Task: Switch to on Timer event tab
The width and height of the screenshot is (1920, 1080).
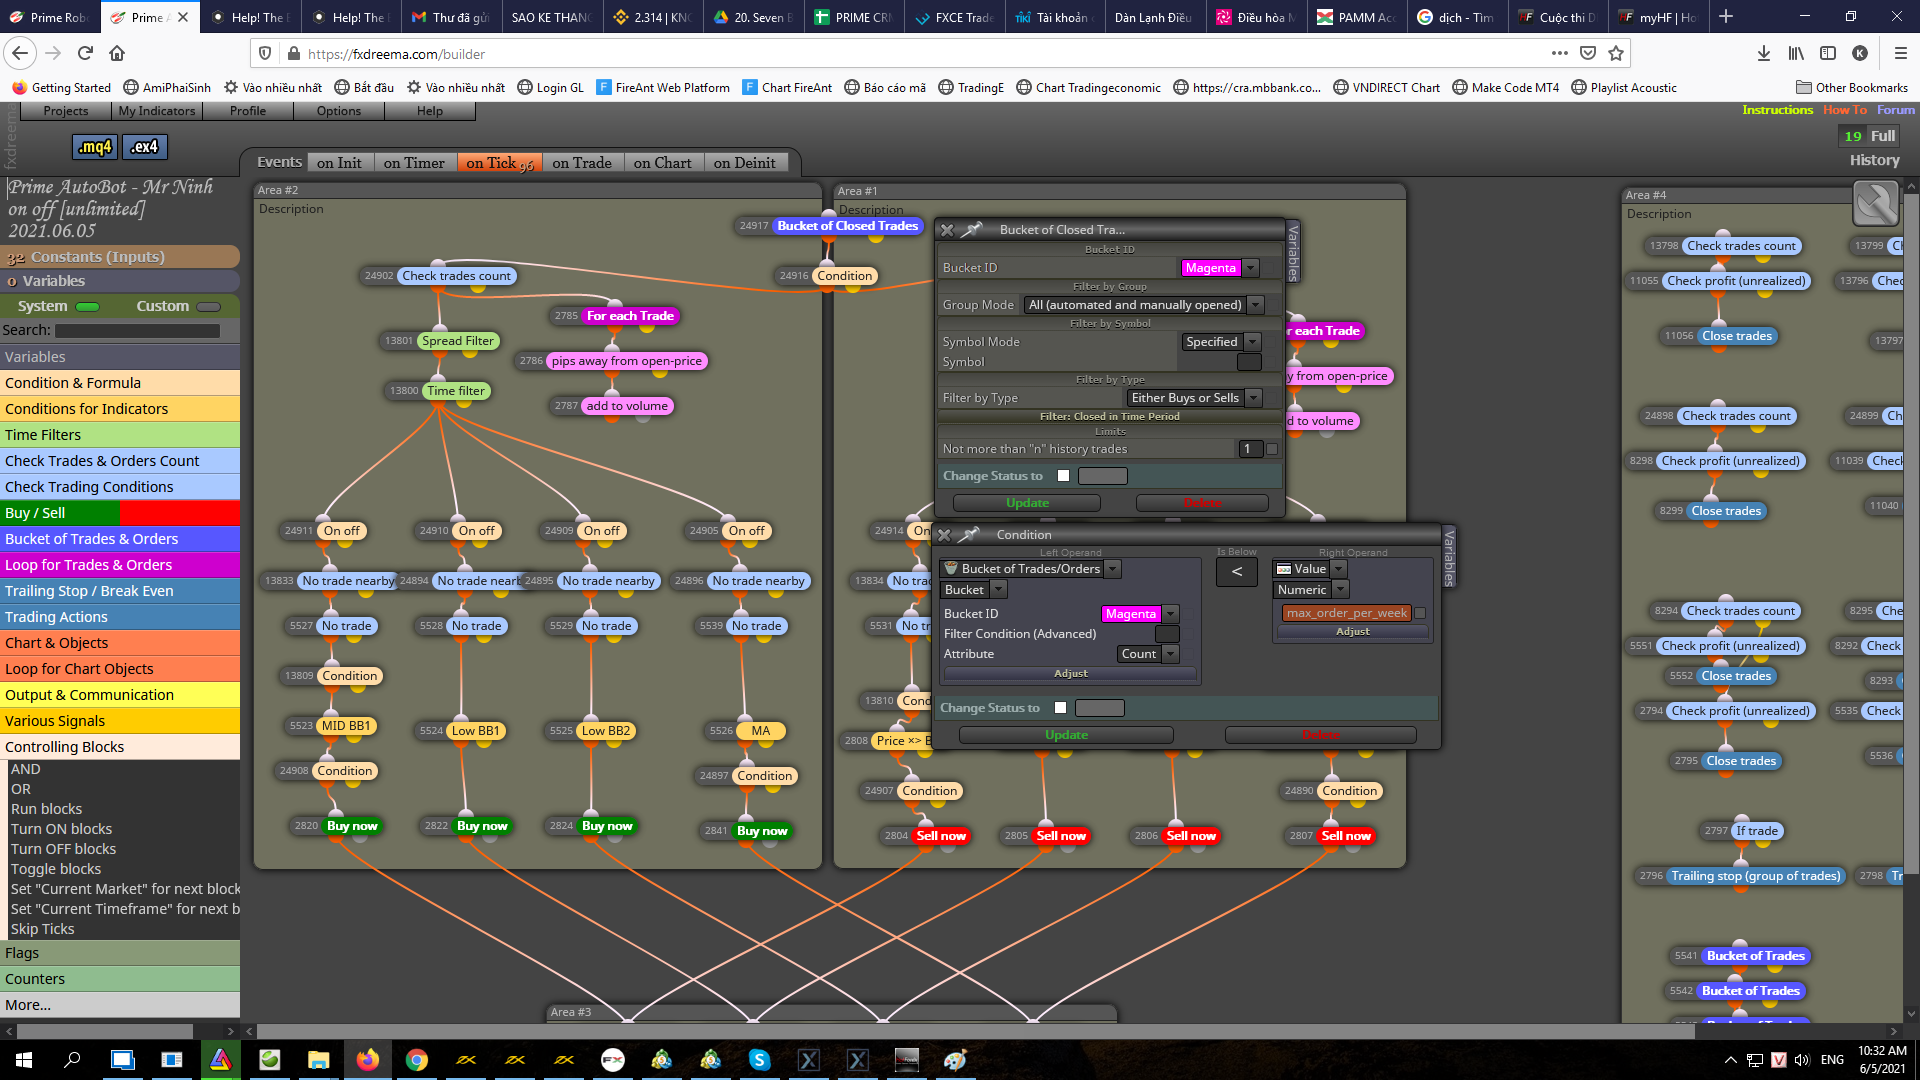Action: coord(414,163)
